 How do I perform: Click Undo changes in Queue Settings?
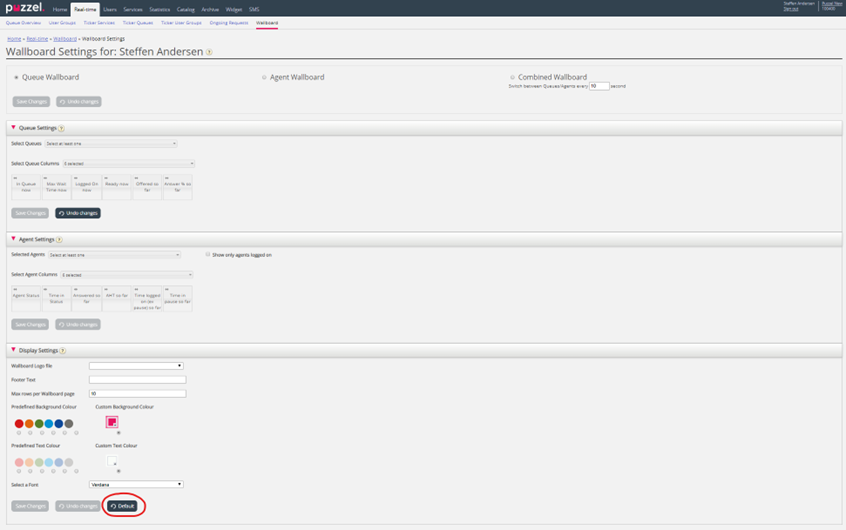tap(78, 213)
